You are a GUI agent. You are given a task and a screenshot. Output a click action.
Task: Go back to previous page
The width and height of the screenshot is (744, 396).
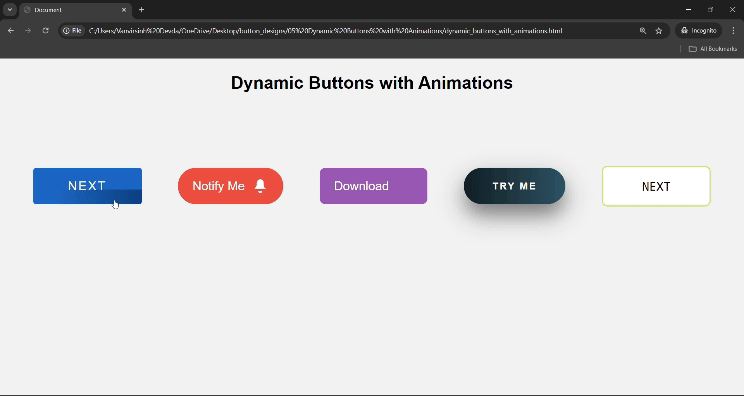tap(11, 30)
